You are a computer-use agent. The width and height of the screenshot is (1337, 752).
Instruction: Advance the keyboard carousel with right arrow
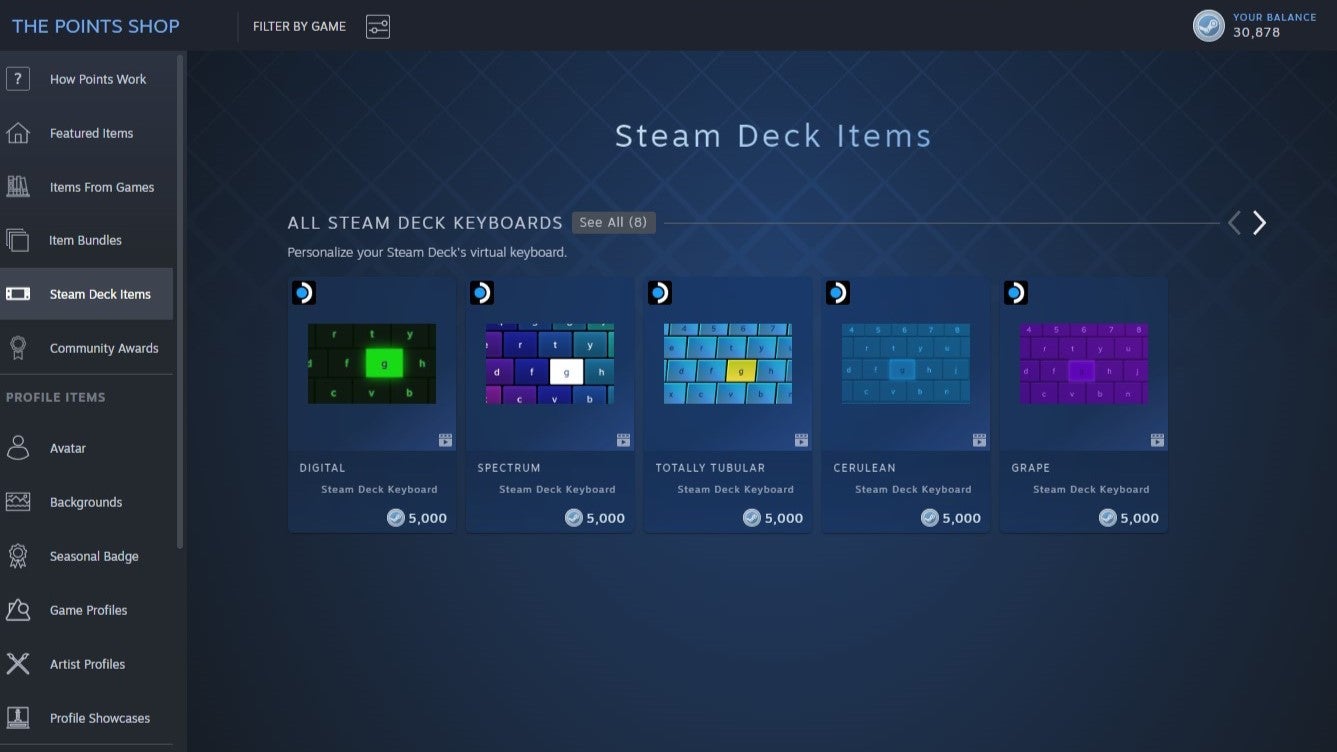point(1259,222)
